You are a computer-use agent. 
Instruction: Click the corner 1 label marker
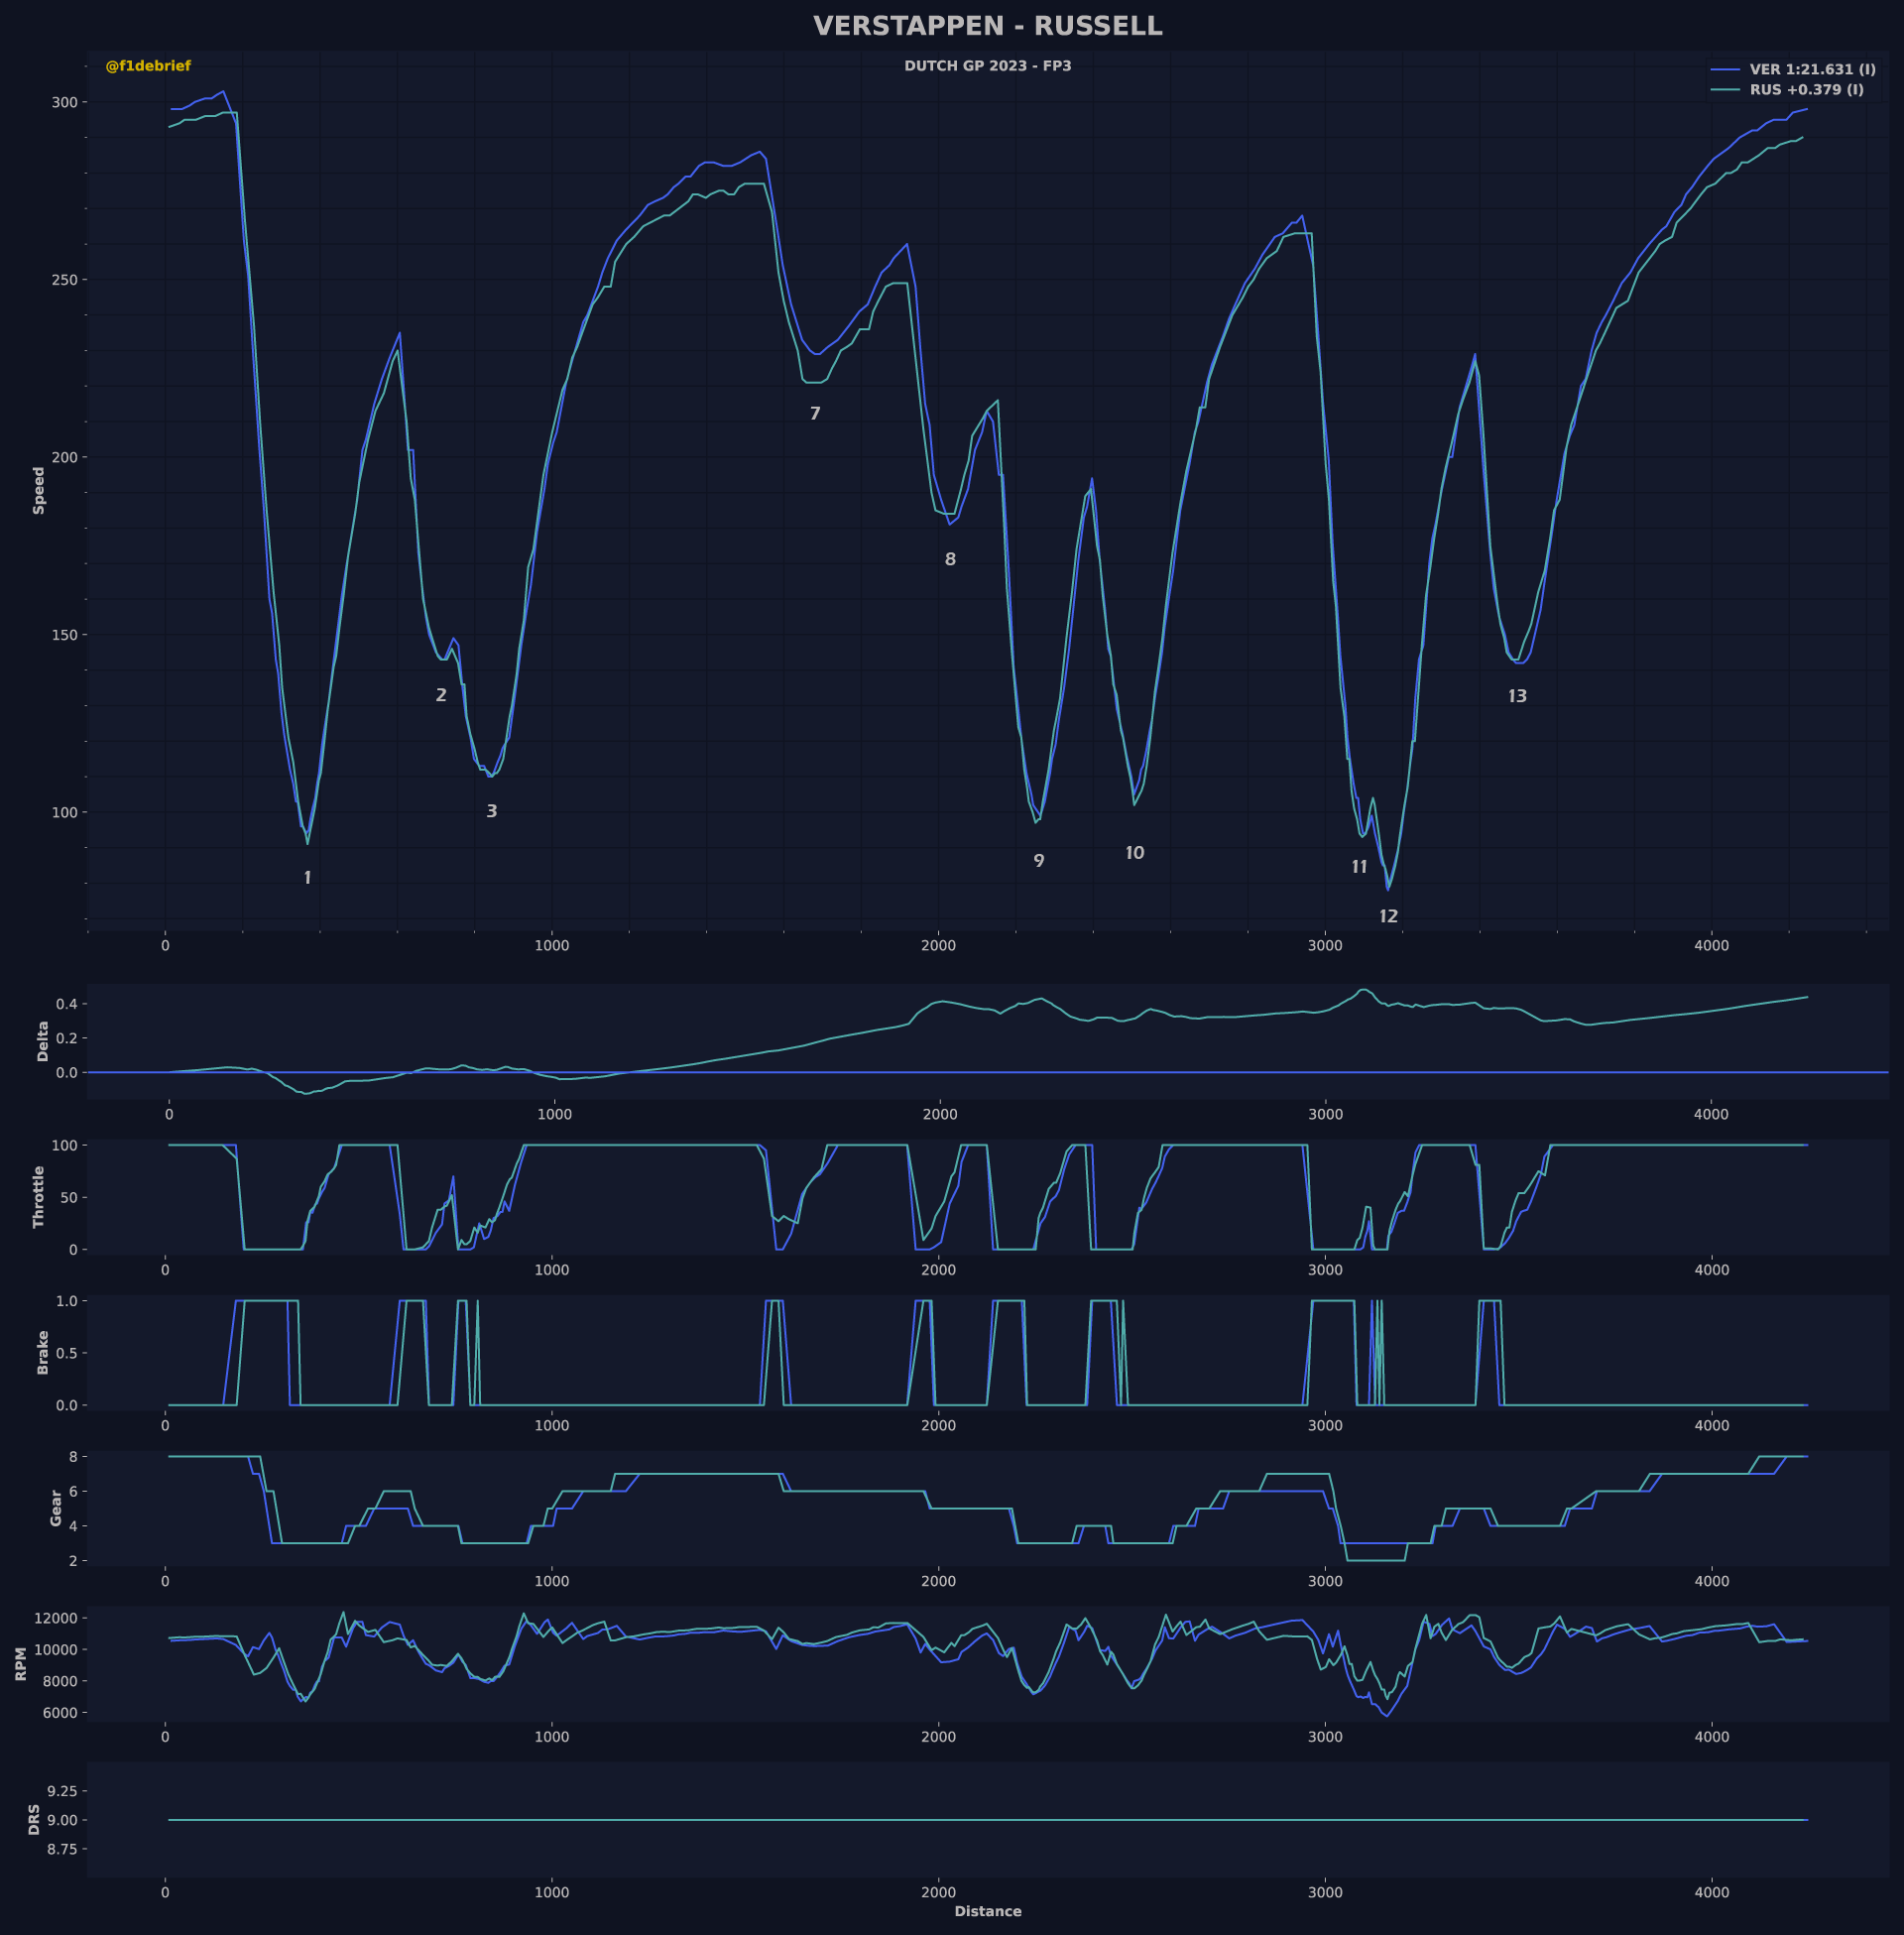[307, 878]
